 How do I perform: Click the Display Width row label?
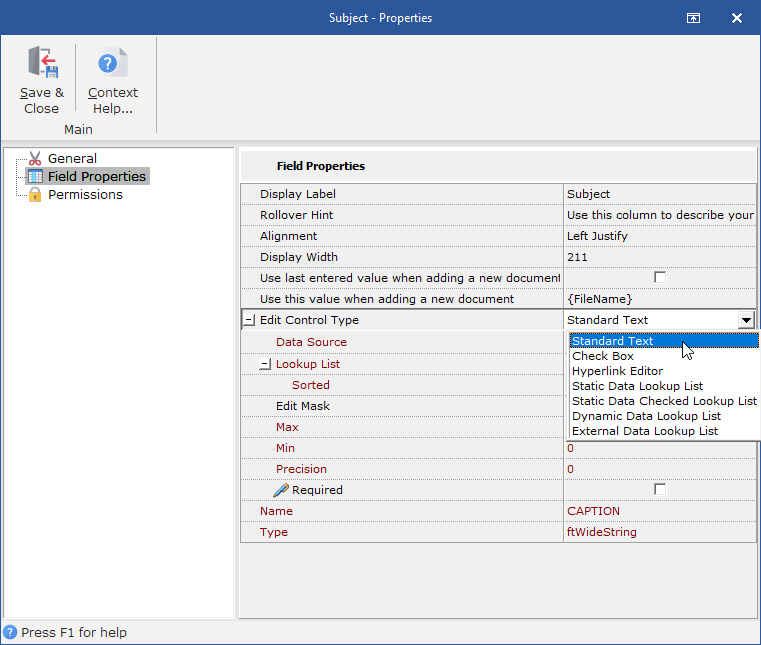pyautogui.click(x=298, y=257)
